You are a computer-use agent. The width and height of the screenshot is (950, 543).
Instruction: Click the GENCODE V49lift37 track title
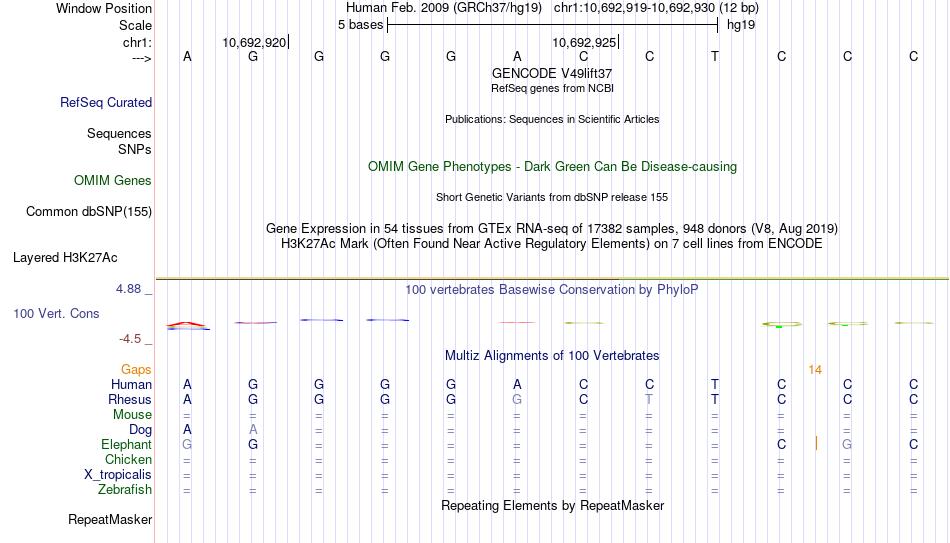pos(552,73)
